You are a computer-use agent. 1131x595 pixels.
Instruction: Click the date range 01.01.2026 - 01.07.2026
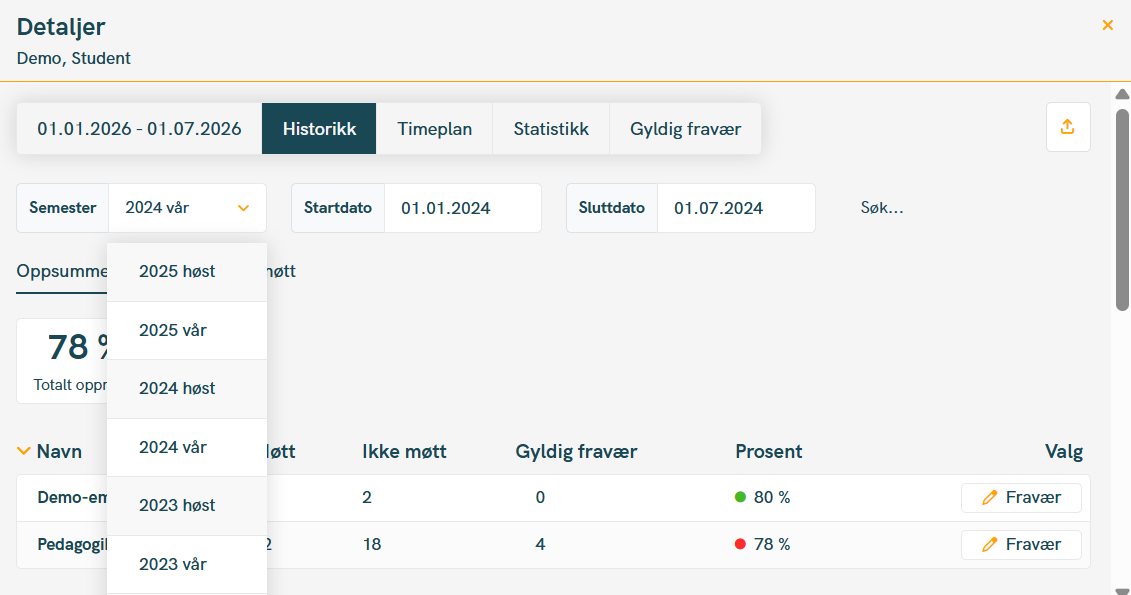click(139, 128)
